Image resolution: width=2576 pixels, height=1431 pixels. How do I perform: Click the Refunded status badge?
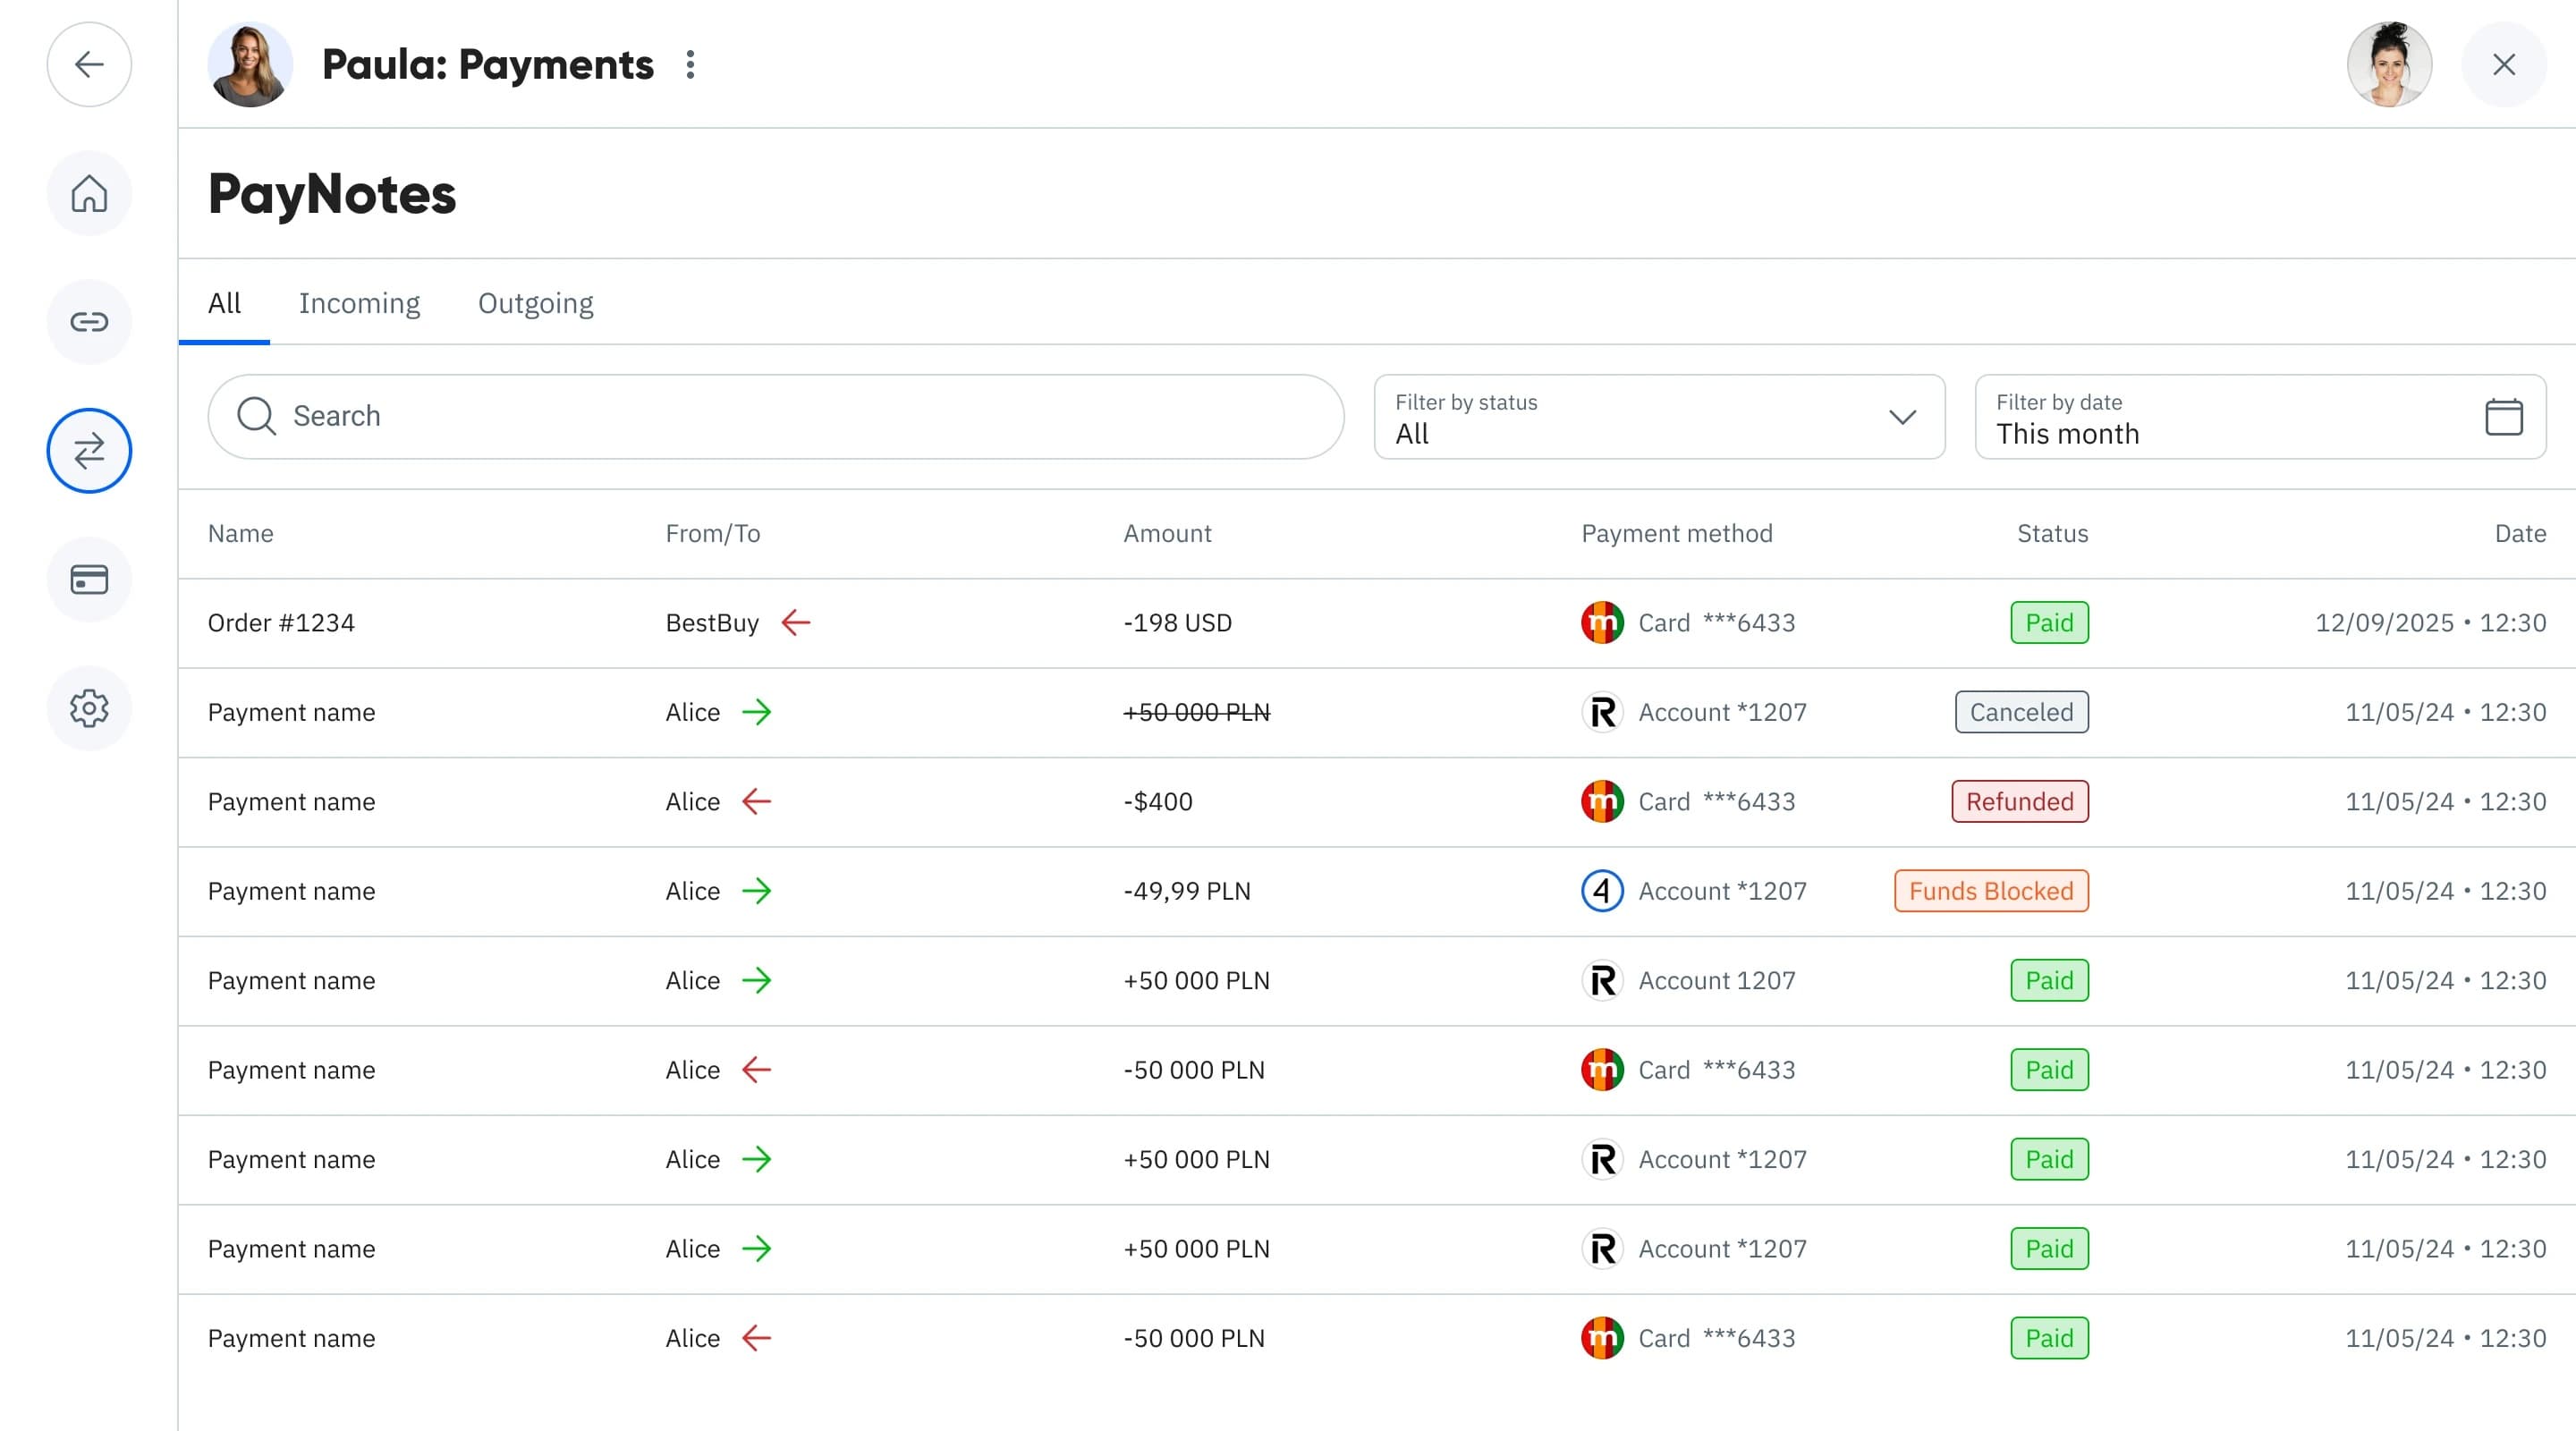point(2019,802)
